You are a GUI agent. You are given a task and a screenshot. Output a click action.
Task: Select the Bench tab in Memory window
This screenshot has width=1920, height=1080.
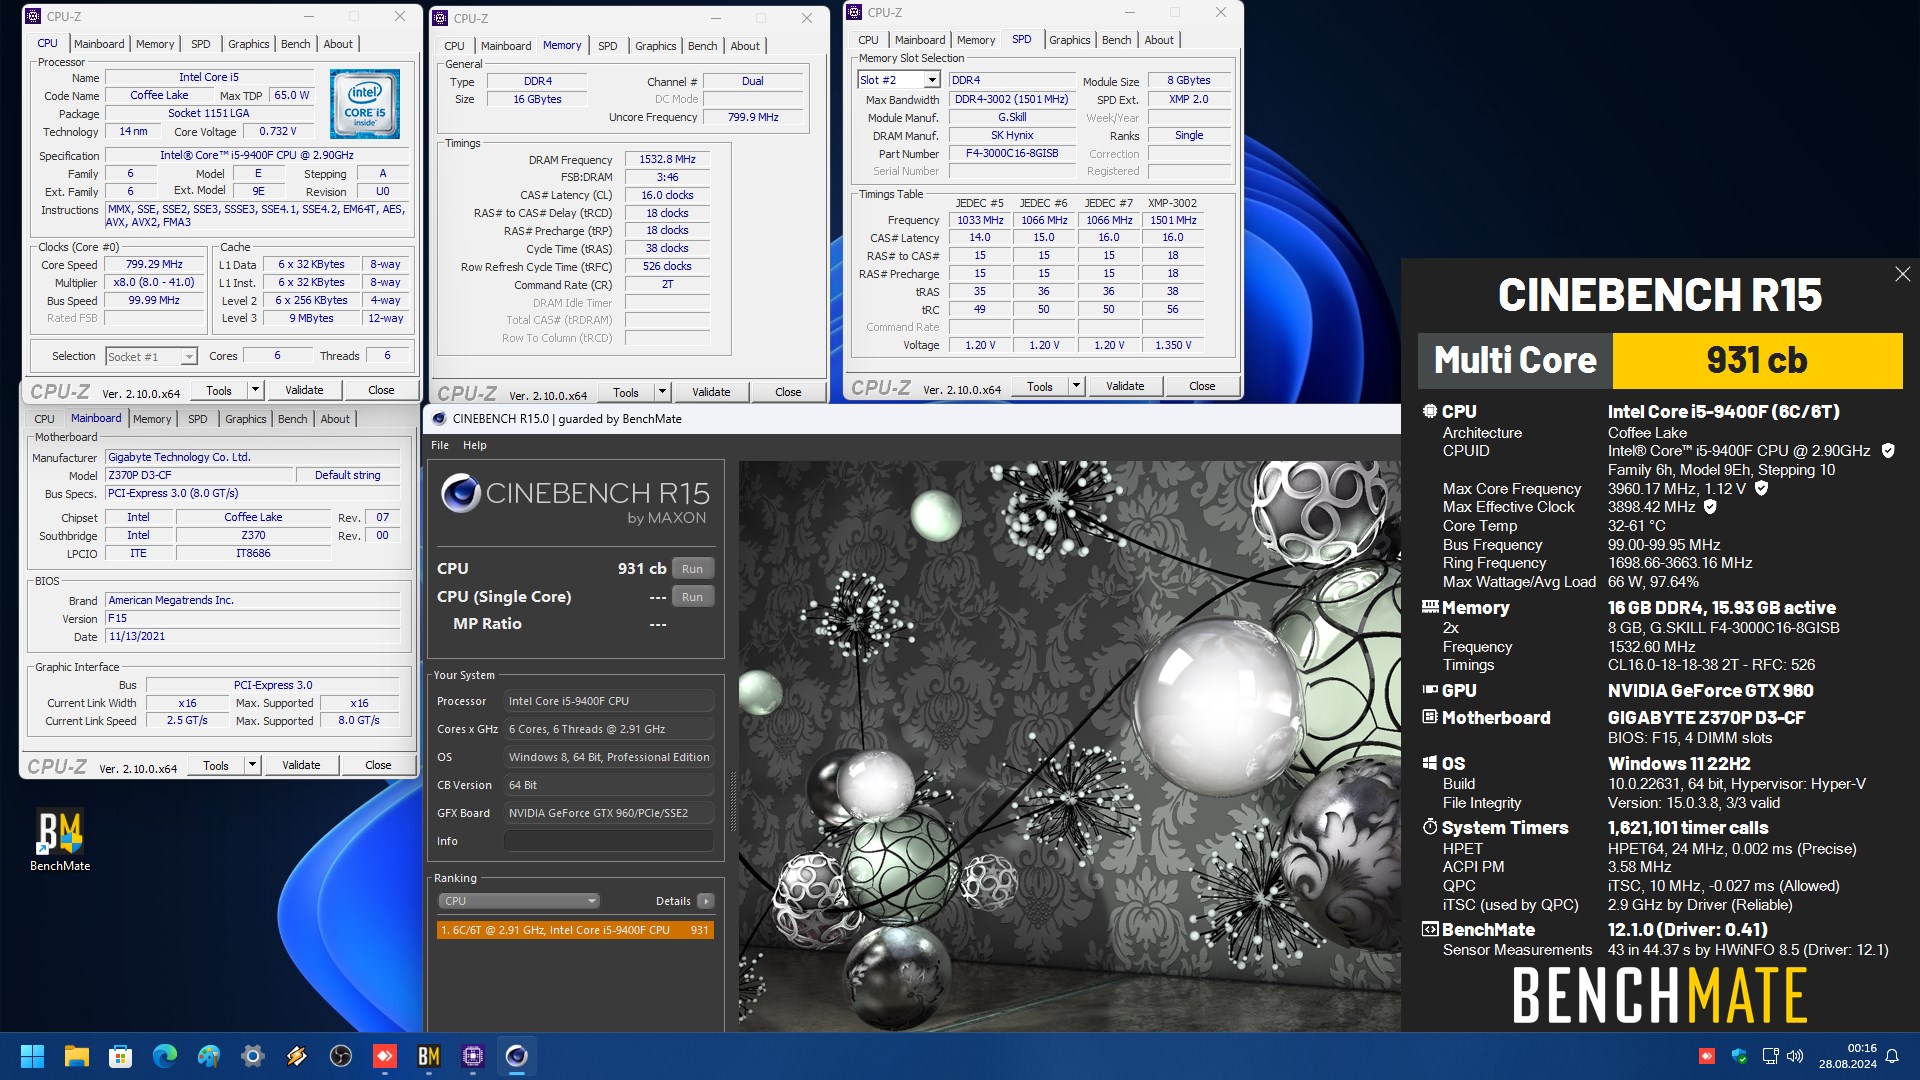[x=702, y=46]
